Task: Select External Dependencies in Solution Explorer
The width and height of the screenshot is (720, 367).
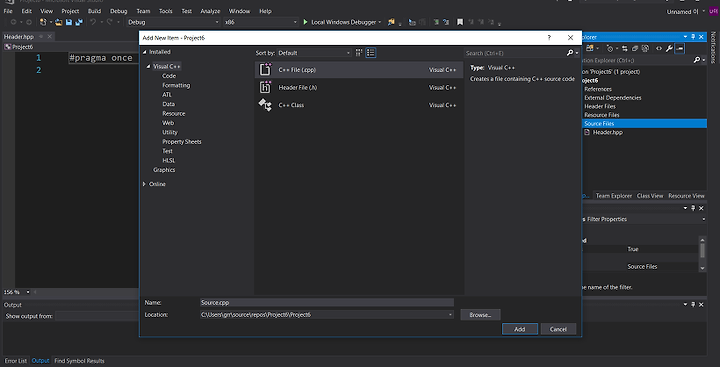Action: point(613,97)
